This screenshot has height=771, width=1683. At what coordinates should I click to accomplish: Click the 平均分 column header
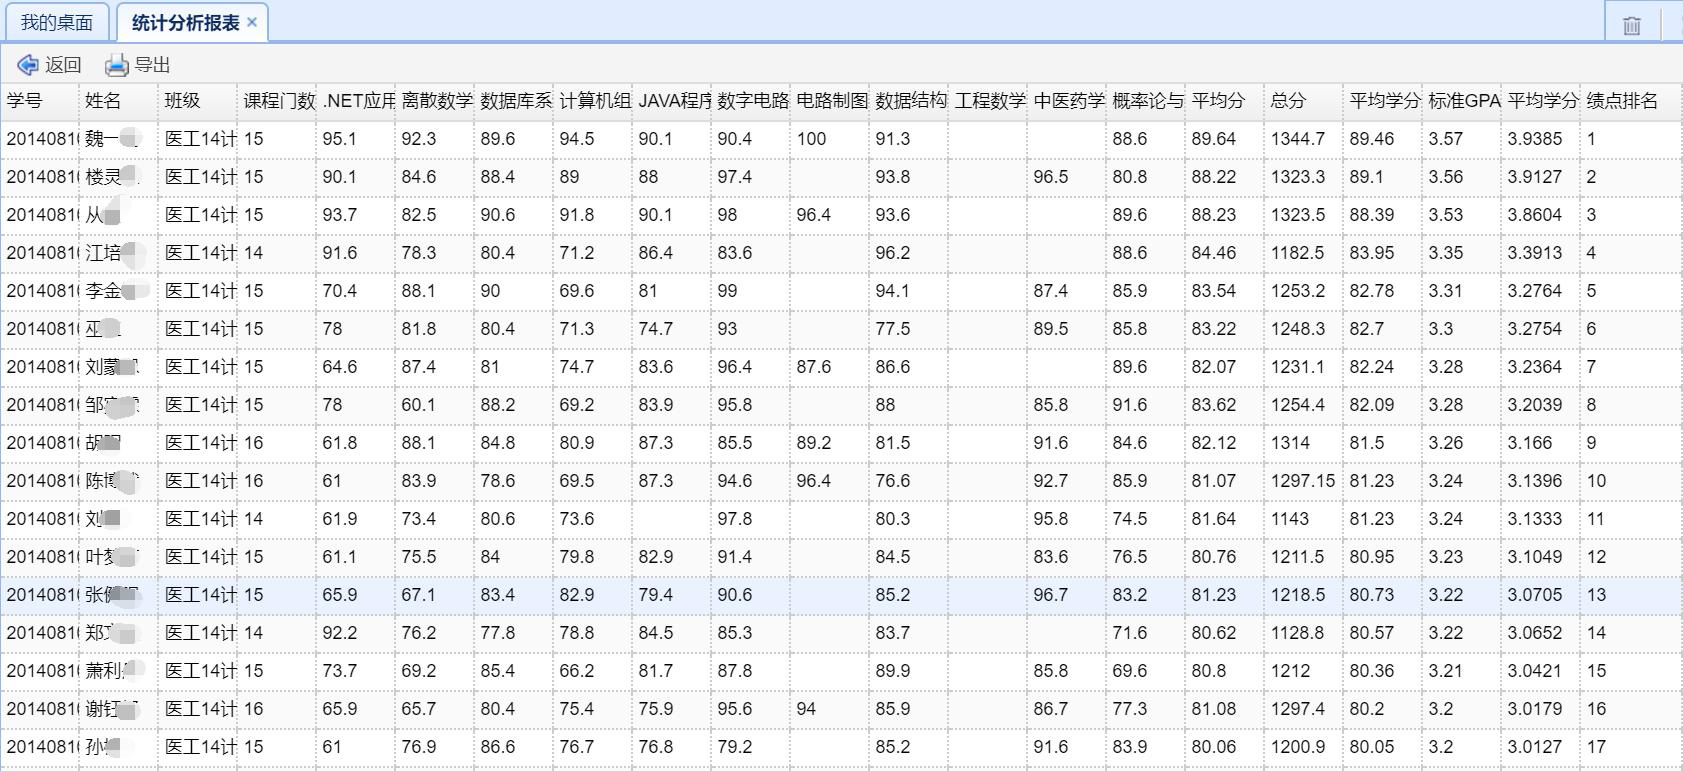click(x=1217, y=101)
